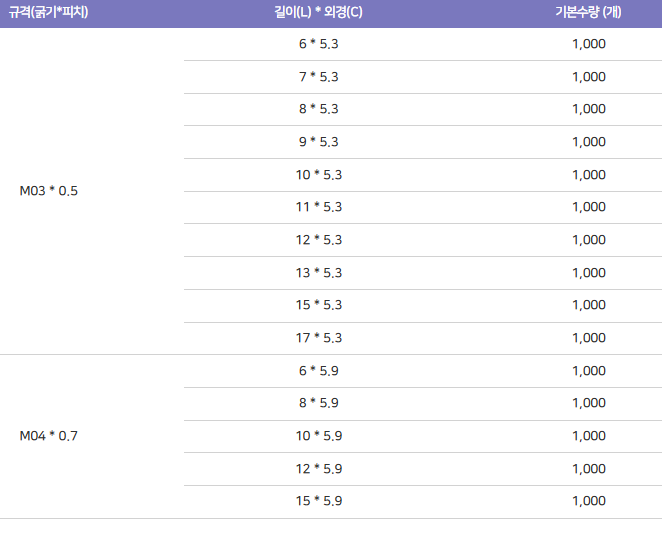The image size is (662, 539).
Task: Click the 길이(L) * 외경(C) column header
Action: [x=318, y=12]
